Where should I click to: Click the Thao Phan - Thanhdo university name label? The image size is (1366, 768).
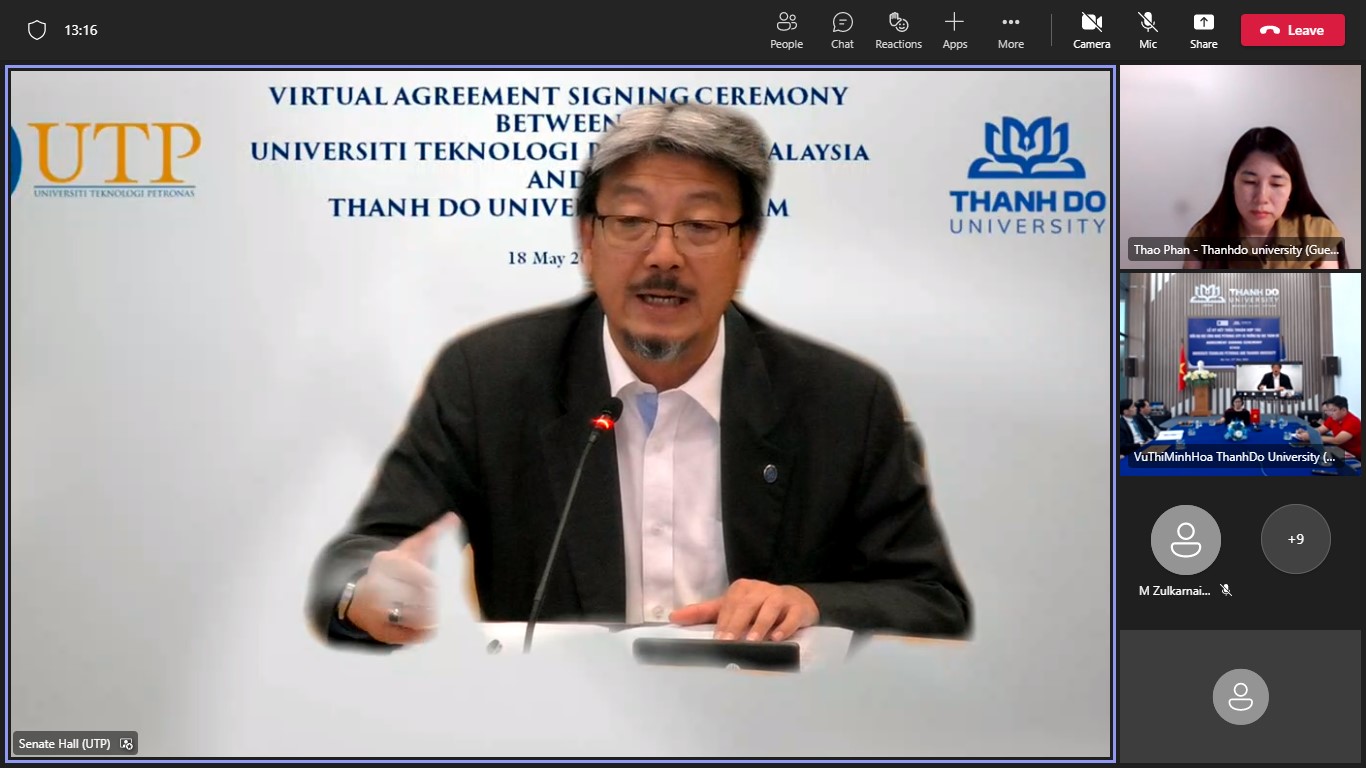(1236, 250)
